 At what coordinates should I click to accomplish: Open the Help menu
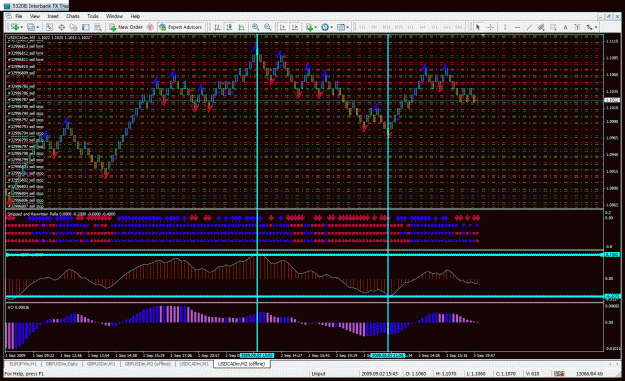tap(135, 16)
